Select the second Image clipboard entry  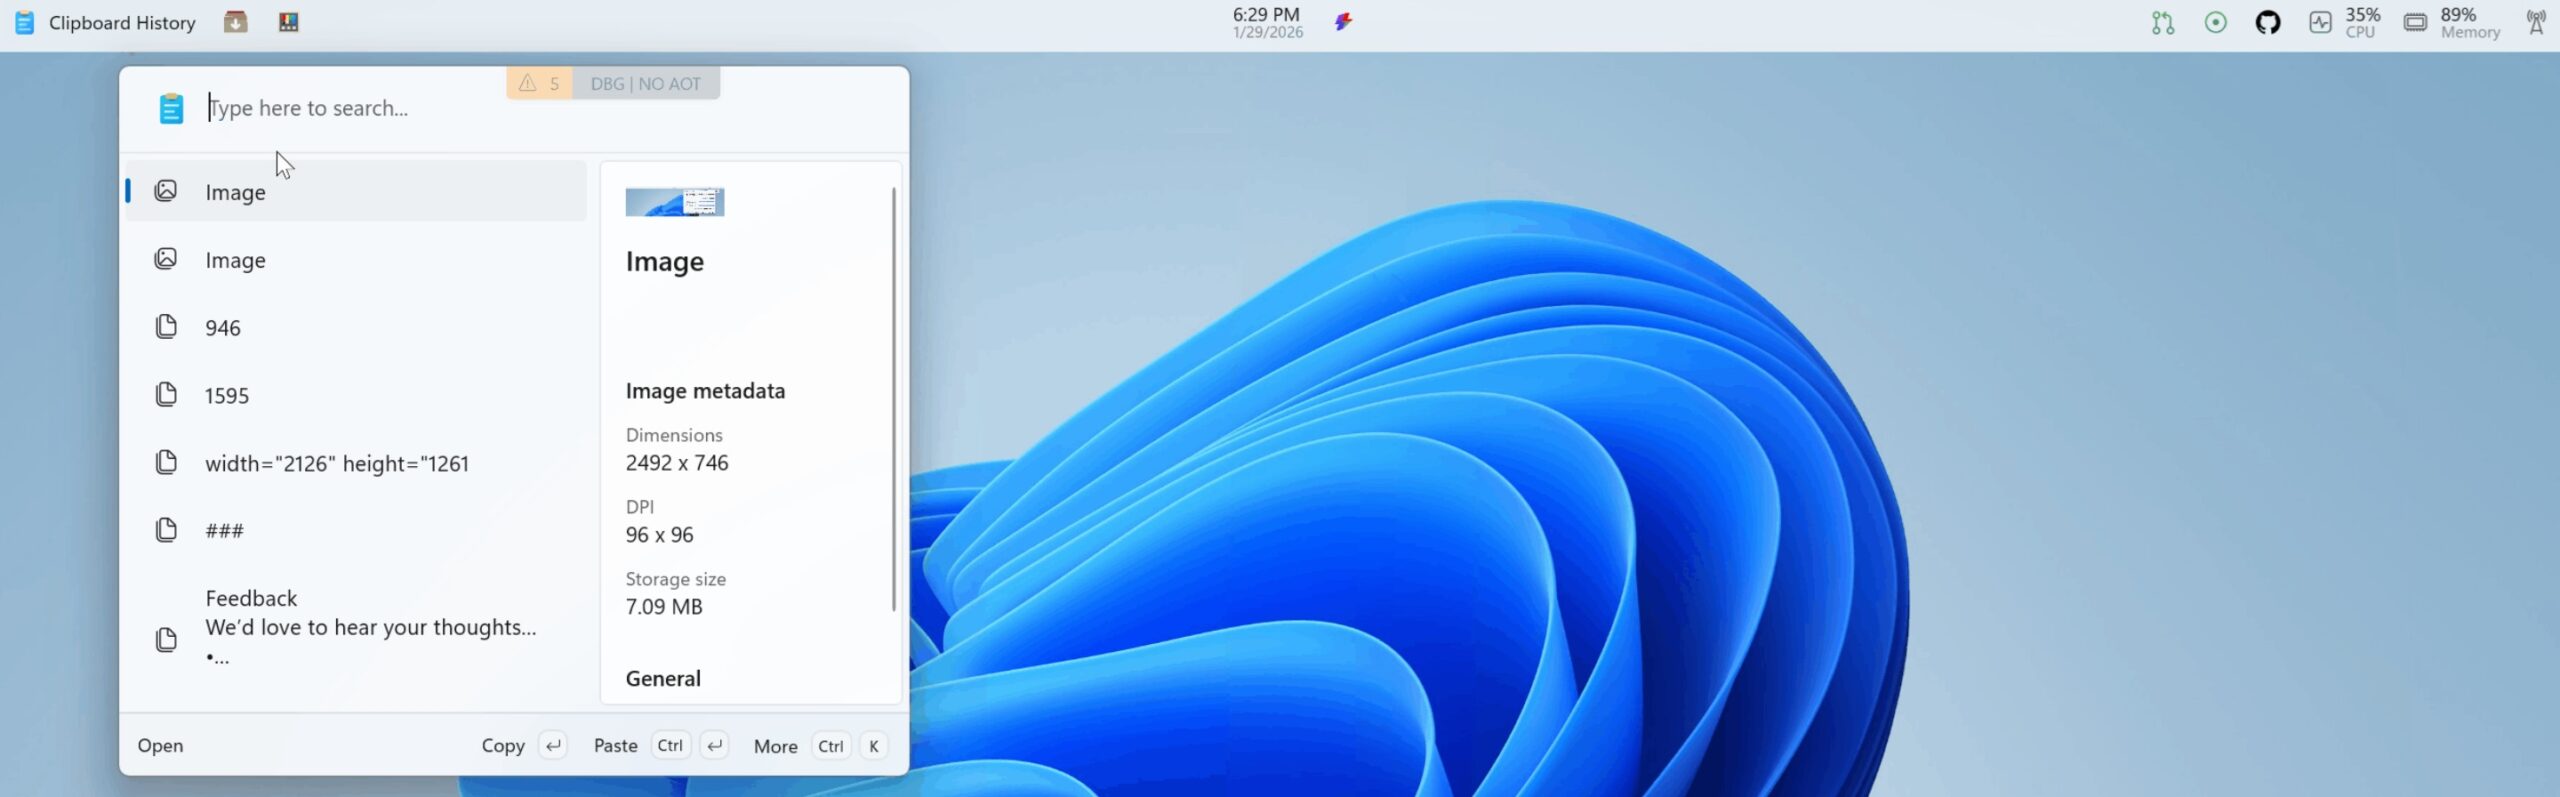click(x=355, y=260)
